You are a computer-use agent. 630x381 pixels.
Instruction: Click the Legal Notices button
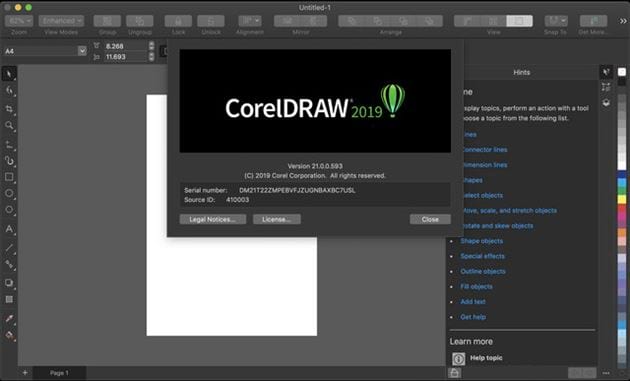click(213, 219)
